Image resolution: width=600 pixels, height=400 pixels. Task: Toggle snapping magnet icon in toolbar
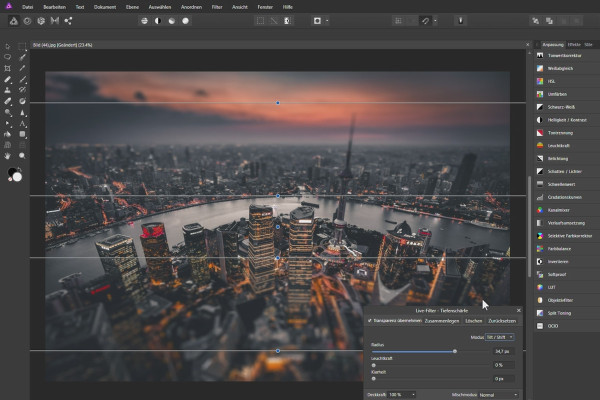point(426,21)
